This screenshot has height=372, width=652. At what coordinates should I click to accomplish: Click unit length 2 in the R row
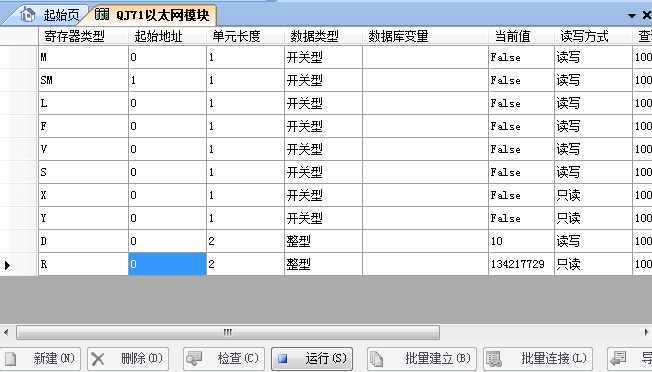(245, 264)
